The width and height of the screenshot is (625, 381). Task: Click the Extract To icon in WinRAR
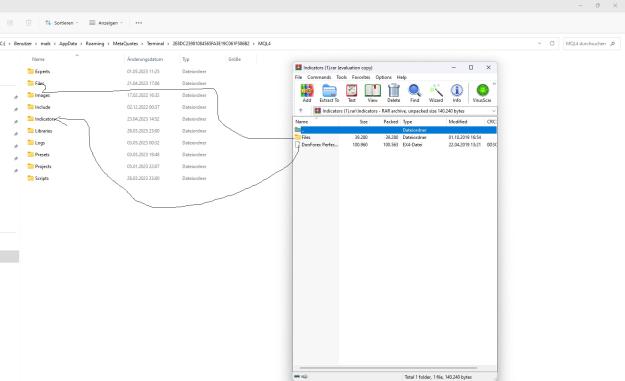(329, 93)
